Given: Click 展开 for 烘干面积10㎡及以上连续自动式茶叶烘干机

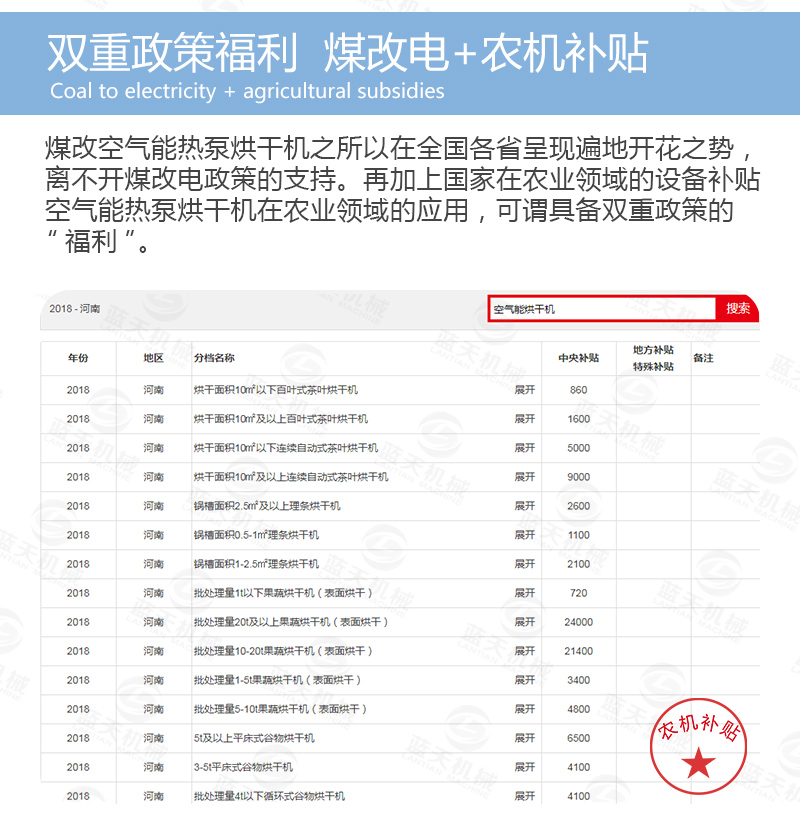Looking at the screenshot, I should tap(524, 477).
